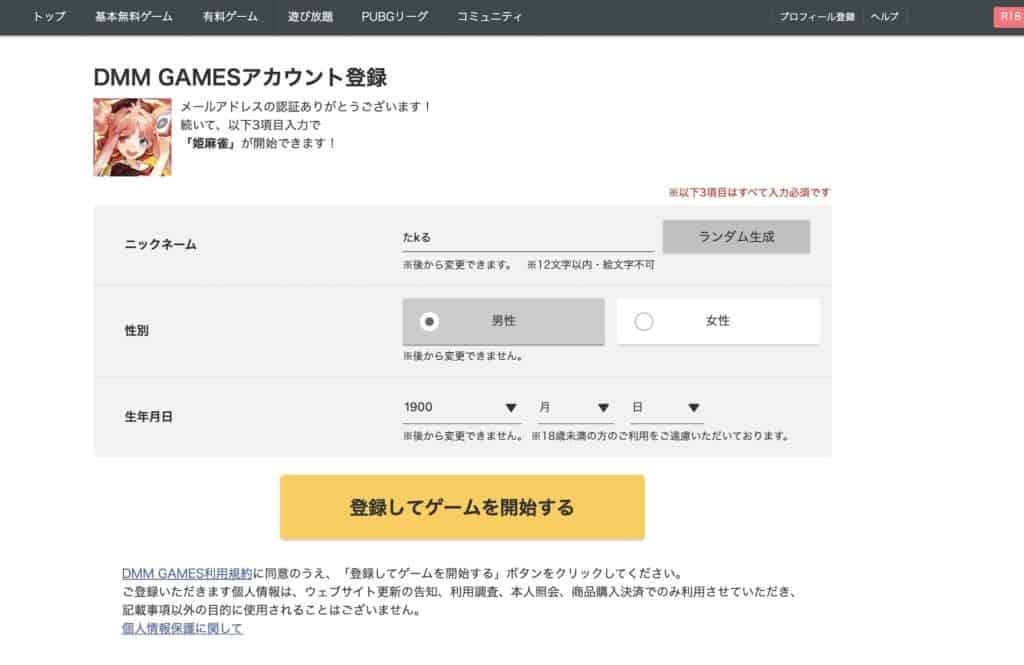Click the 姫麻雀 game character thumbnail
Screen dimensions: 1024x665
coord(133,137)
